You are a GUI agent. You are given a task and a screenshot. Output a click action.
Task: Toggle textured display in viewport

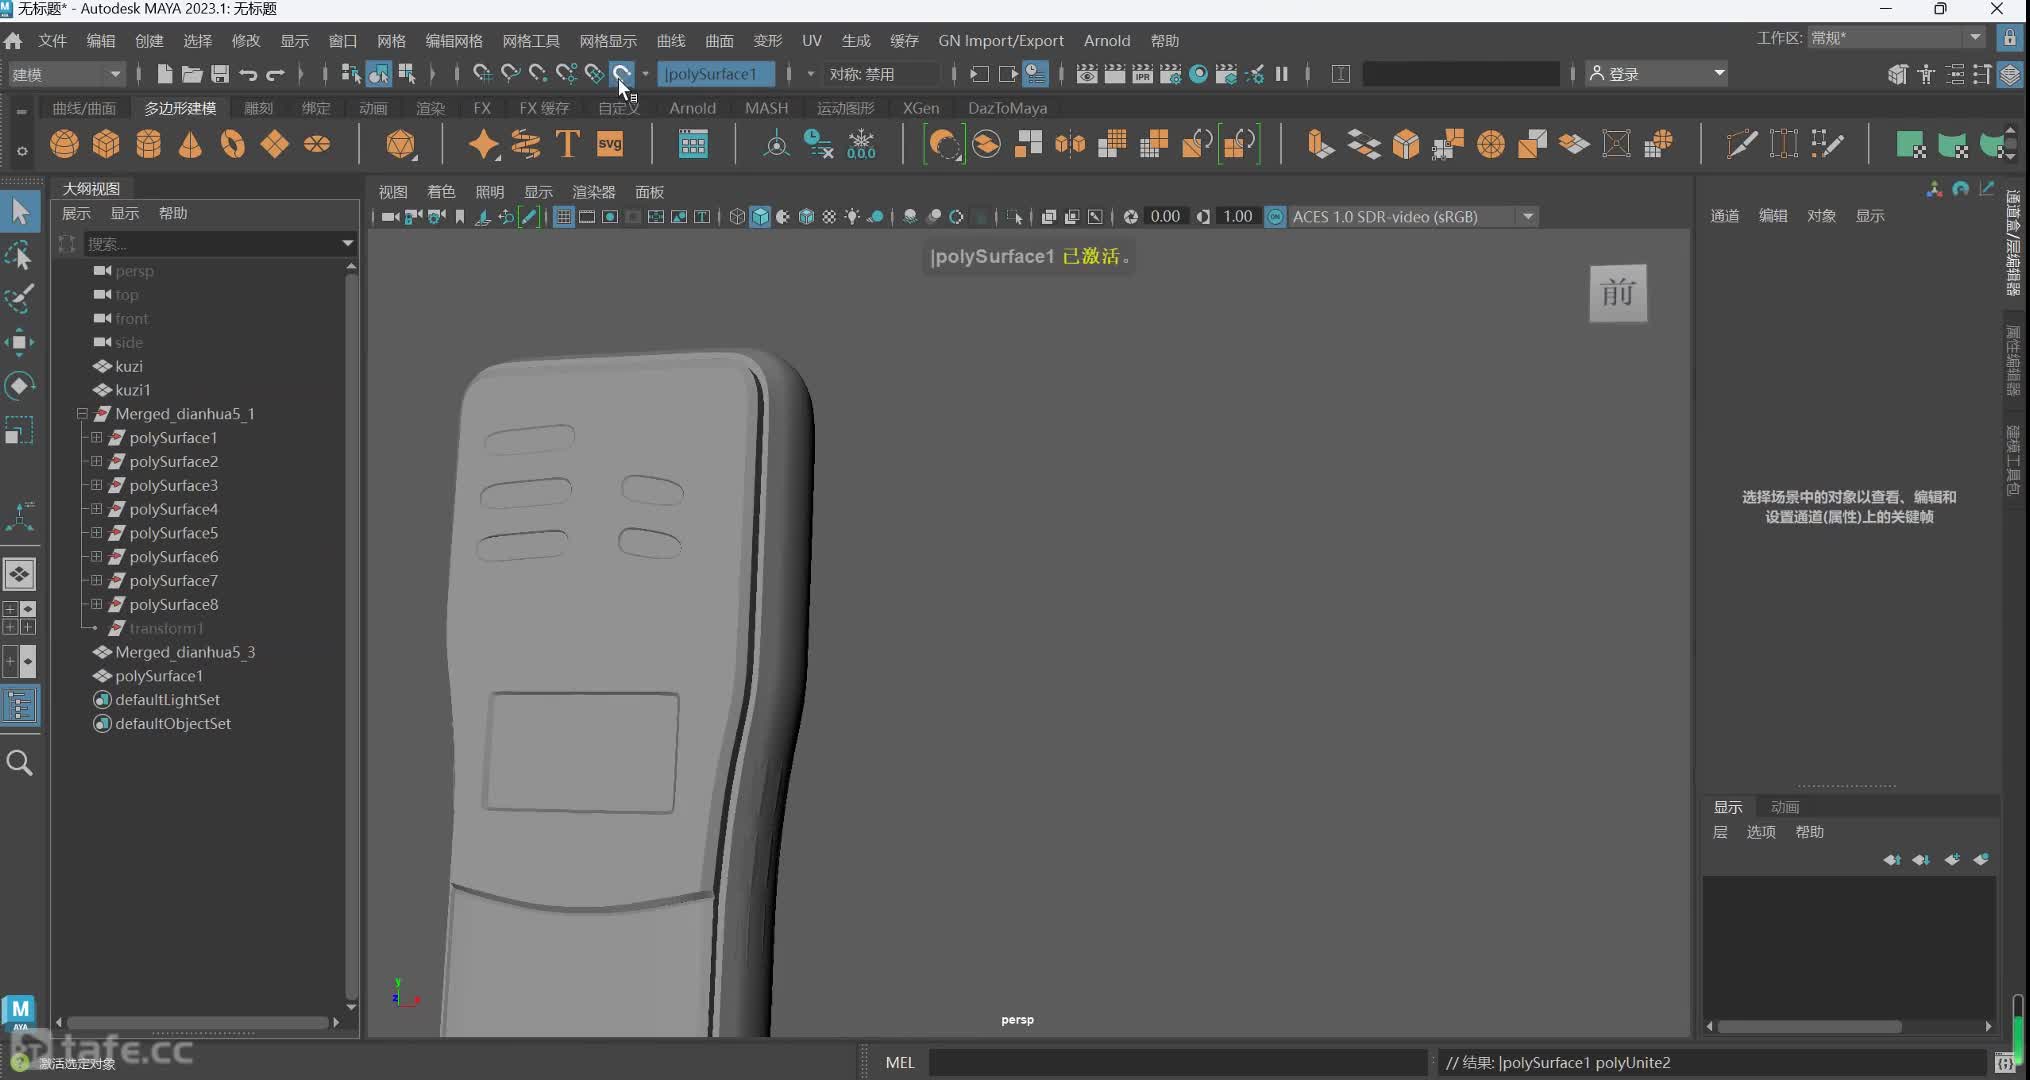tap(829, 217)
